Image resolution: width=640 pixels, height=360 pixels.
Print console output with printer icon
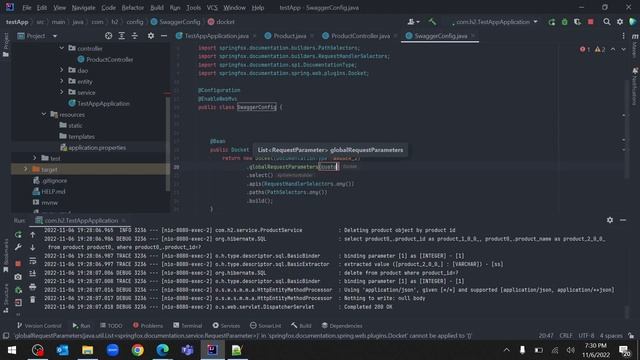33,287
